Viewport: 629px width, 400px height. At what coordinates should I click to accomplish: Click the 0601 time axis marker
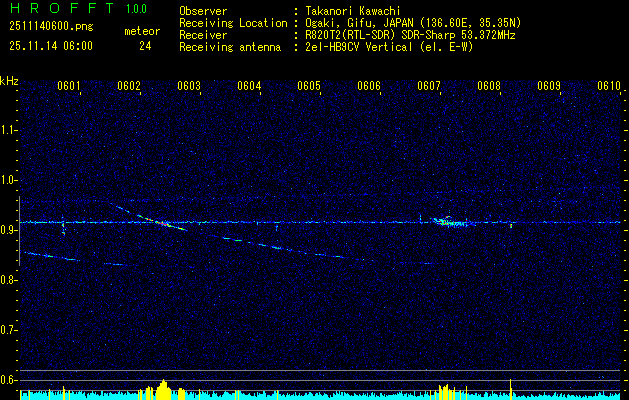[x=69, y=86]
